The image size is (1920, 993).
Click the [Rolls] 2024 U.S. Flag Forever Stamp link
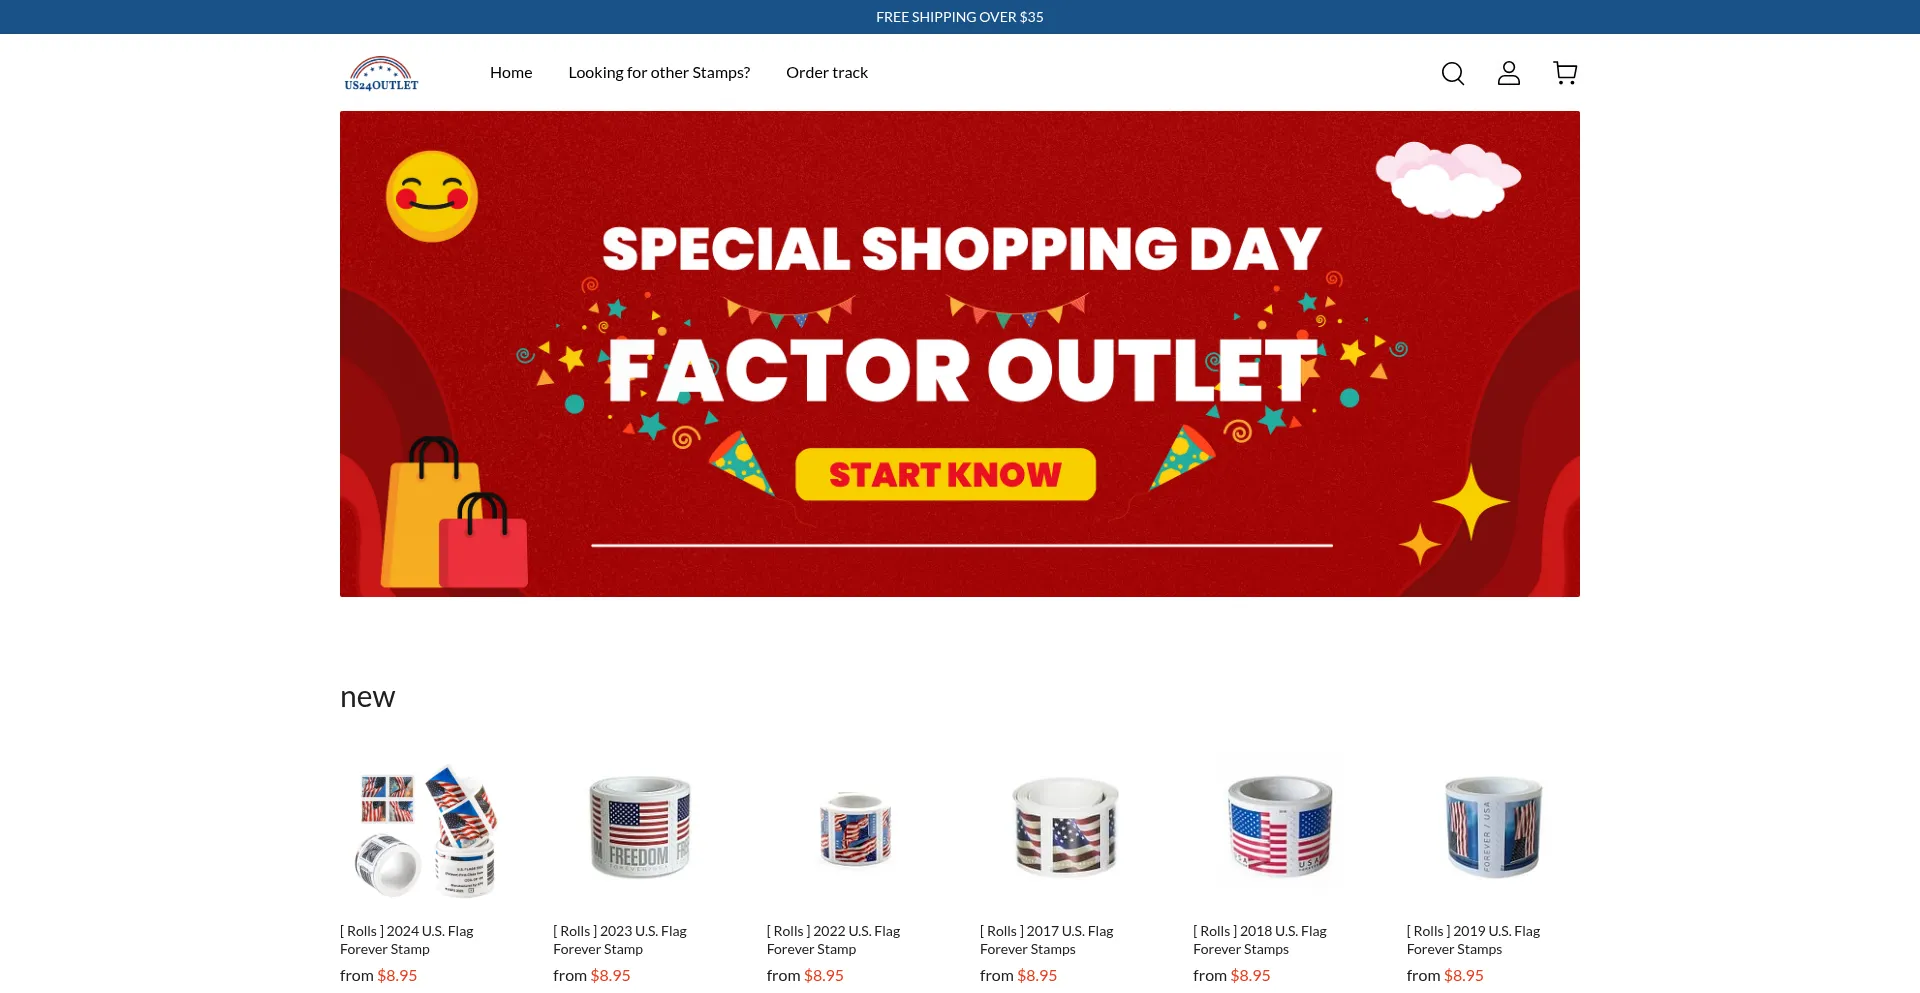click(407, 940)
